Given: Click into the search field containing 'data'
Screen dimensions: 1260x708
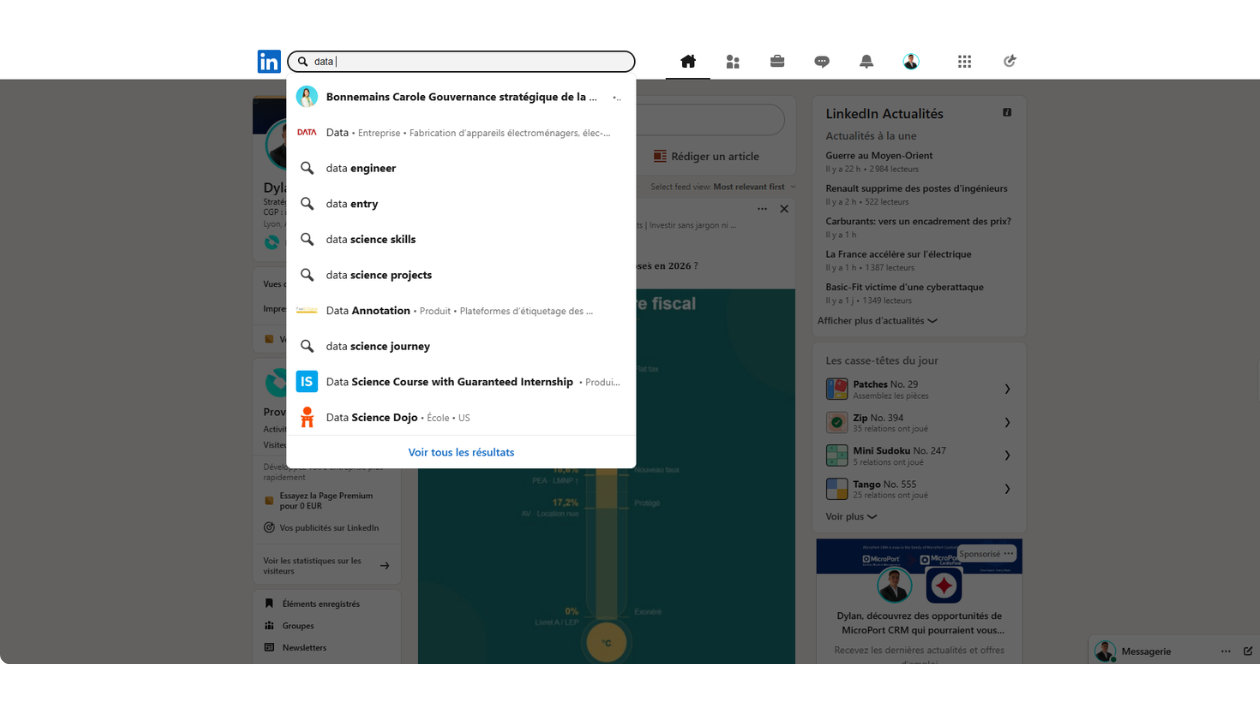Looking at the screenshot, I should pyautogui.click(x=461, y=61).
